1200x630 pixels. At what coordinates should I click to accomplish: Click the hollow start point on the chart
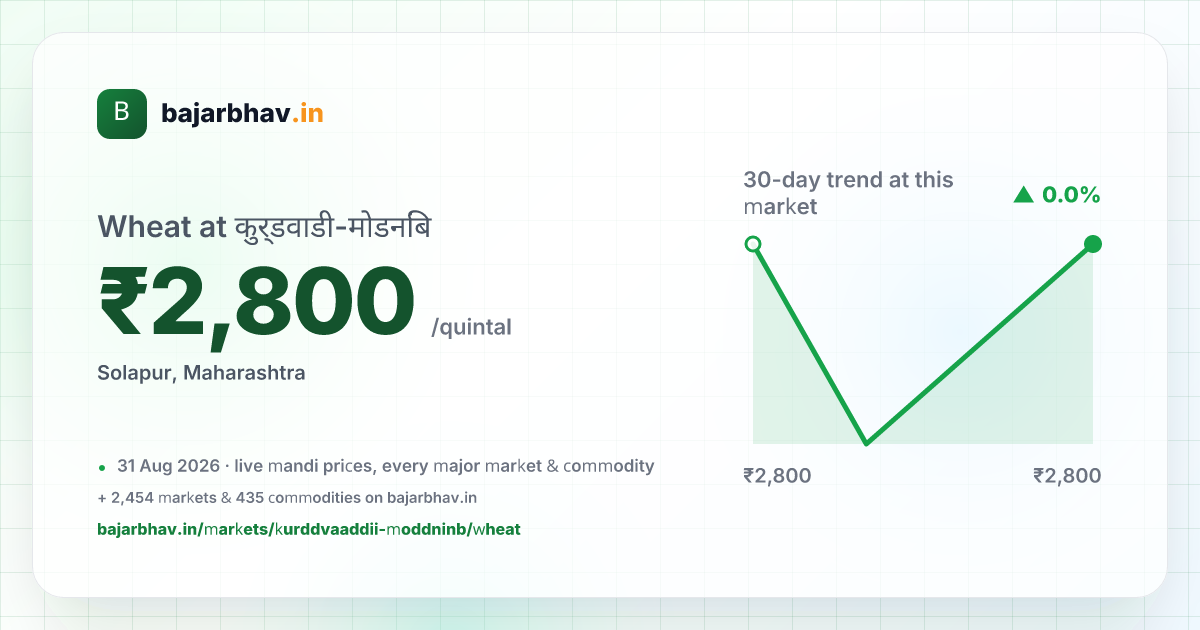point(753,244)
